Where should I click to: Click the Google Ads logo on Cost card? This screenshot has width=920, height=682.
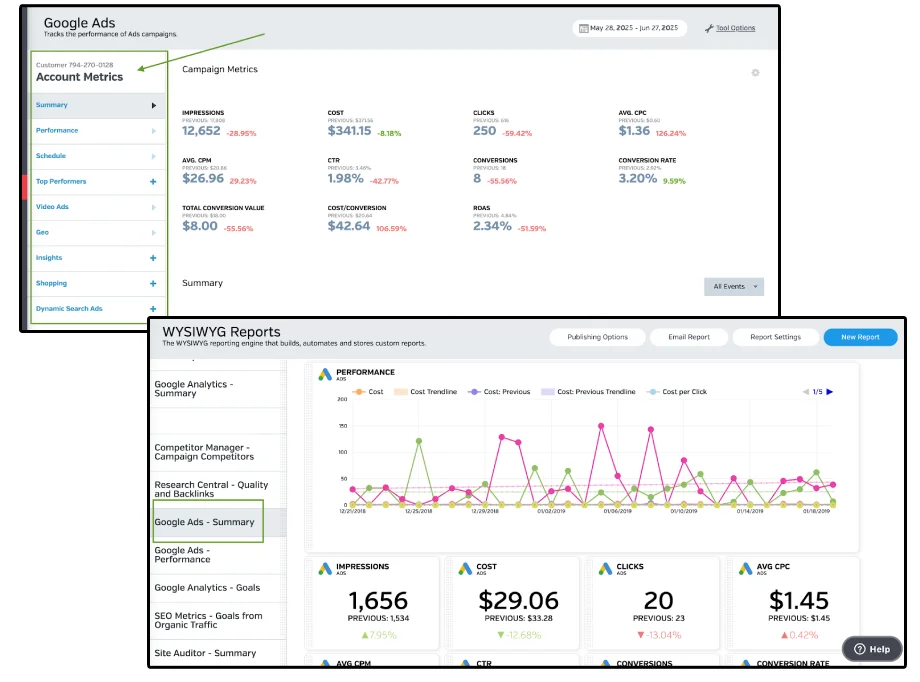click(463, 569)
